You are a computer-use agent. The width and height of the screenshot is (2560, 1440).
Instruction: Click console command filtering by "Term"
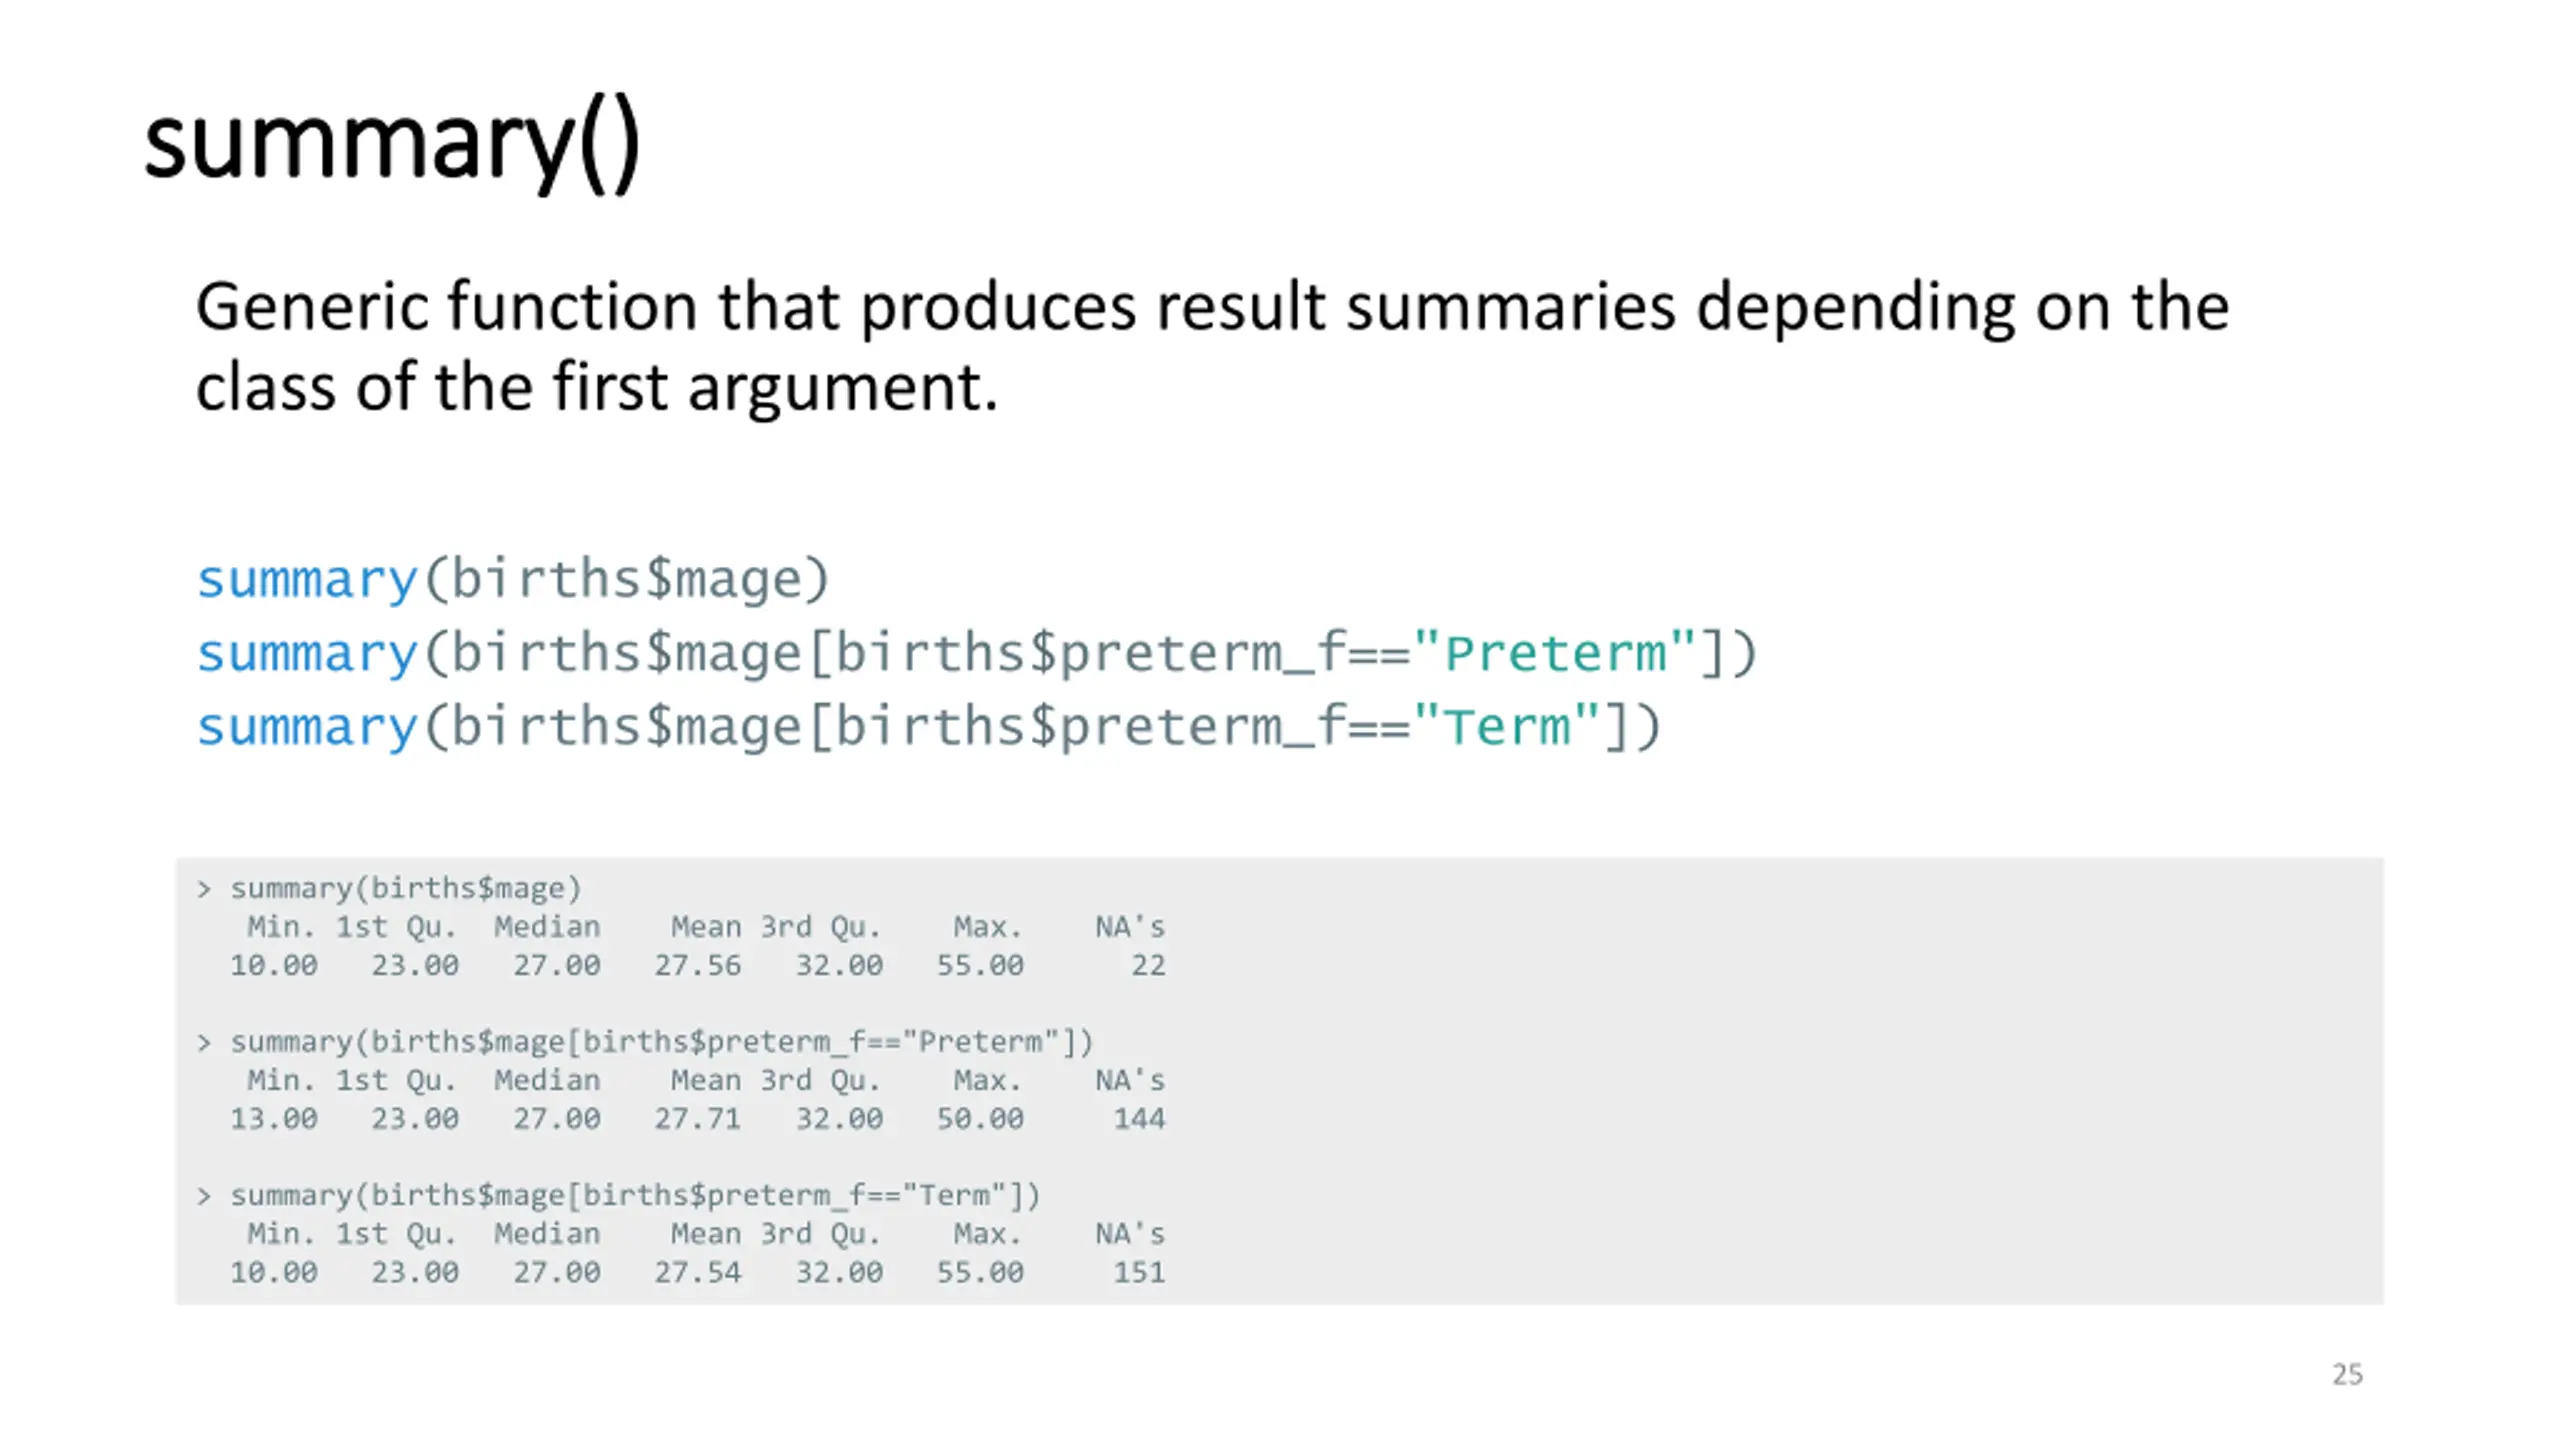[x=619, y=1196]
